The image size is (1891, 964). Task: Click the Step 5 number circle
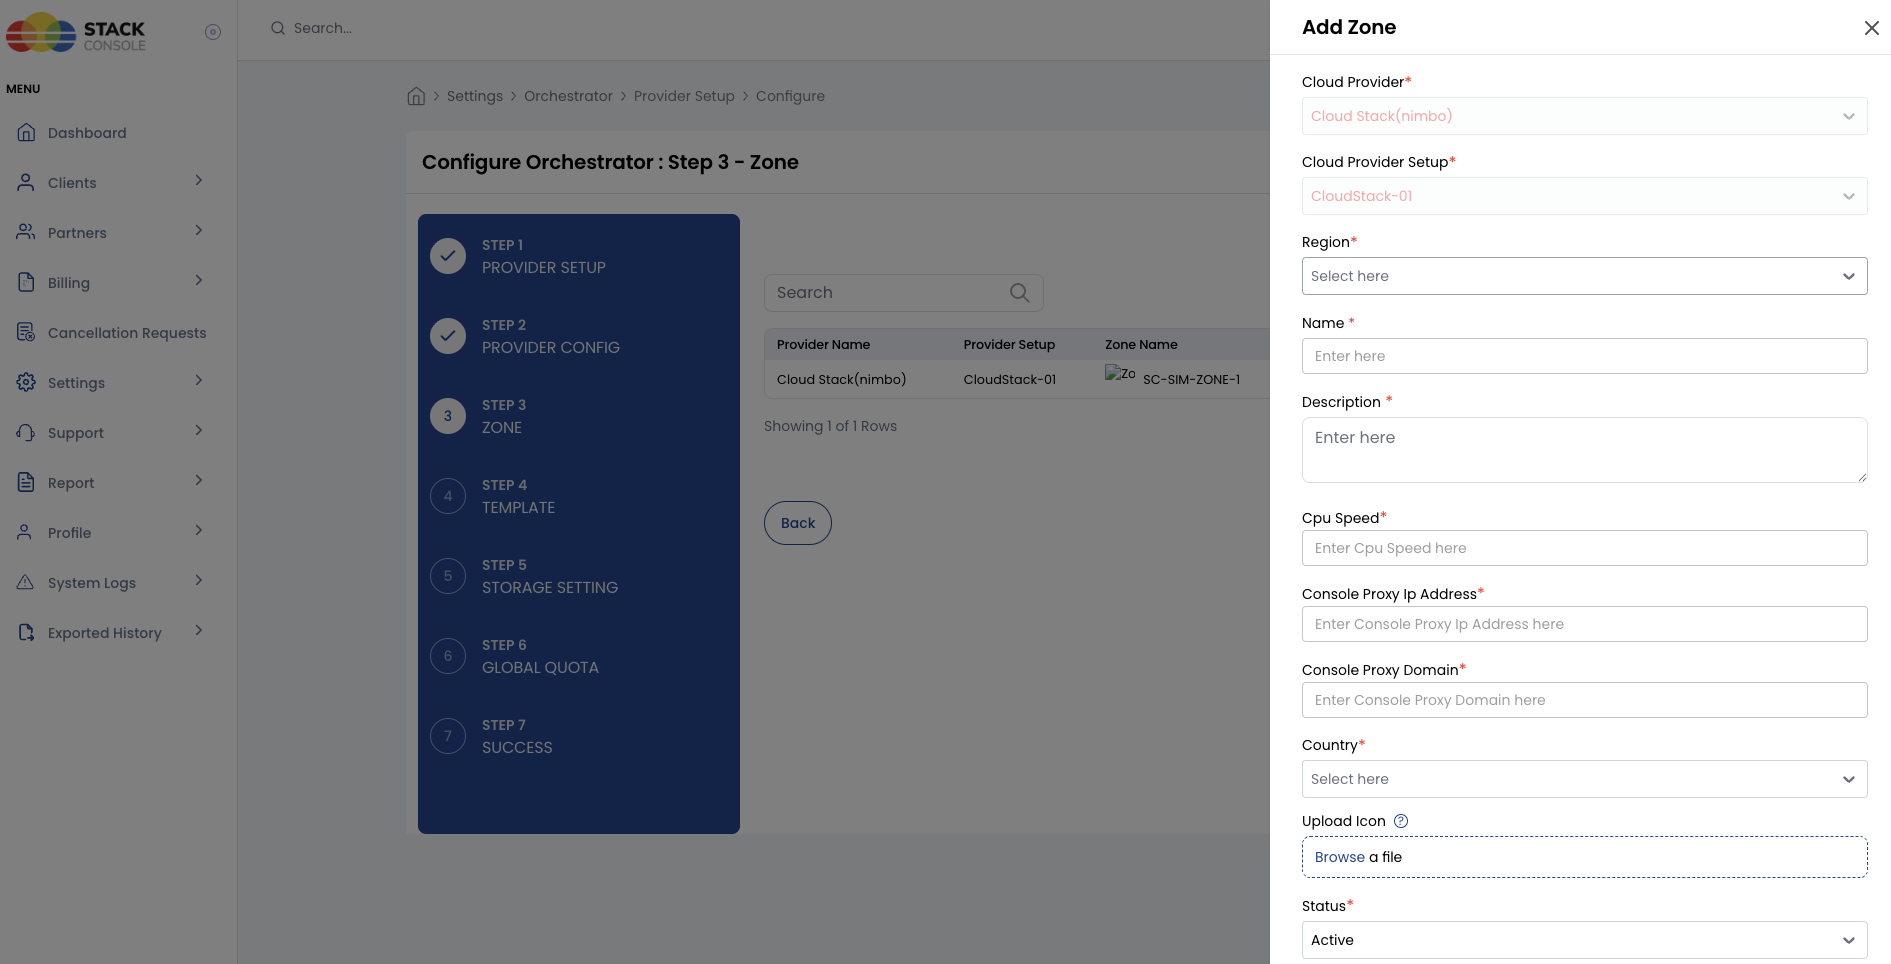(x=448, y=576)
